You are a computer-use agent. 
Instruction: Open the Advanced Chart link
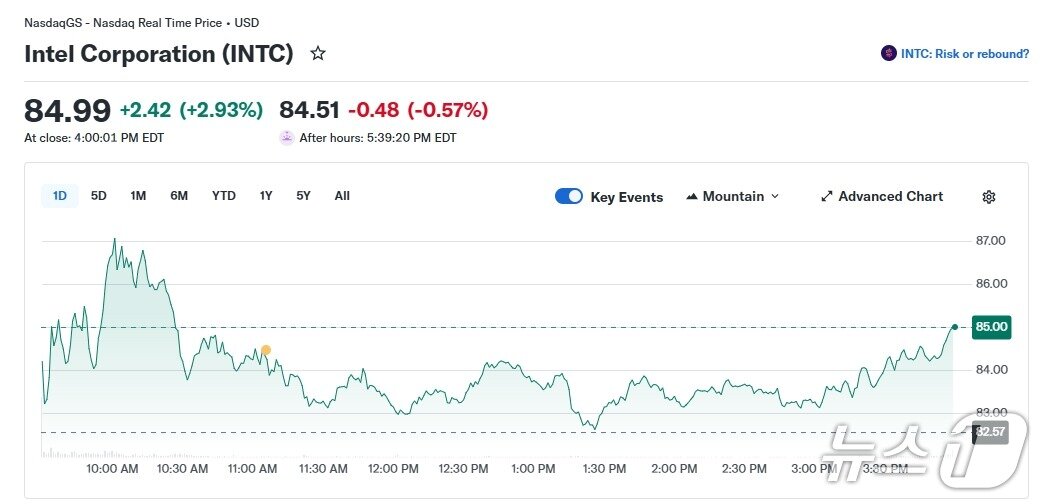tap(890, 197)
